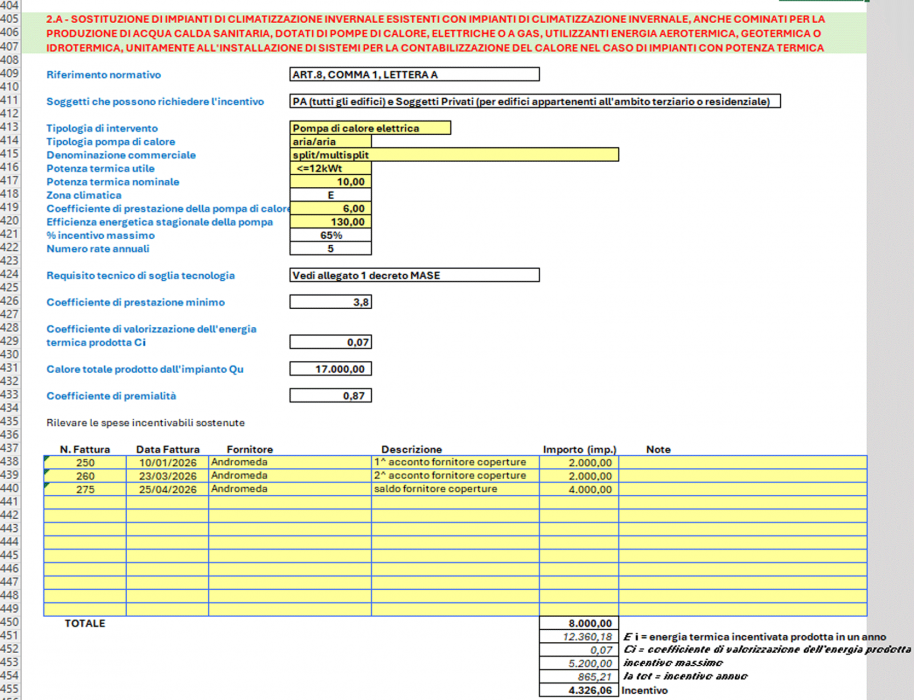
Task: Open the 'aria/aria' heat pump type cell
Action: pyautogui.click(x=330, y=142)
